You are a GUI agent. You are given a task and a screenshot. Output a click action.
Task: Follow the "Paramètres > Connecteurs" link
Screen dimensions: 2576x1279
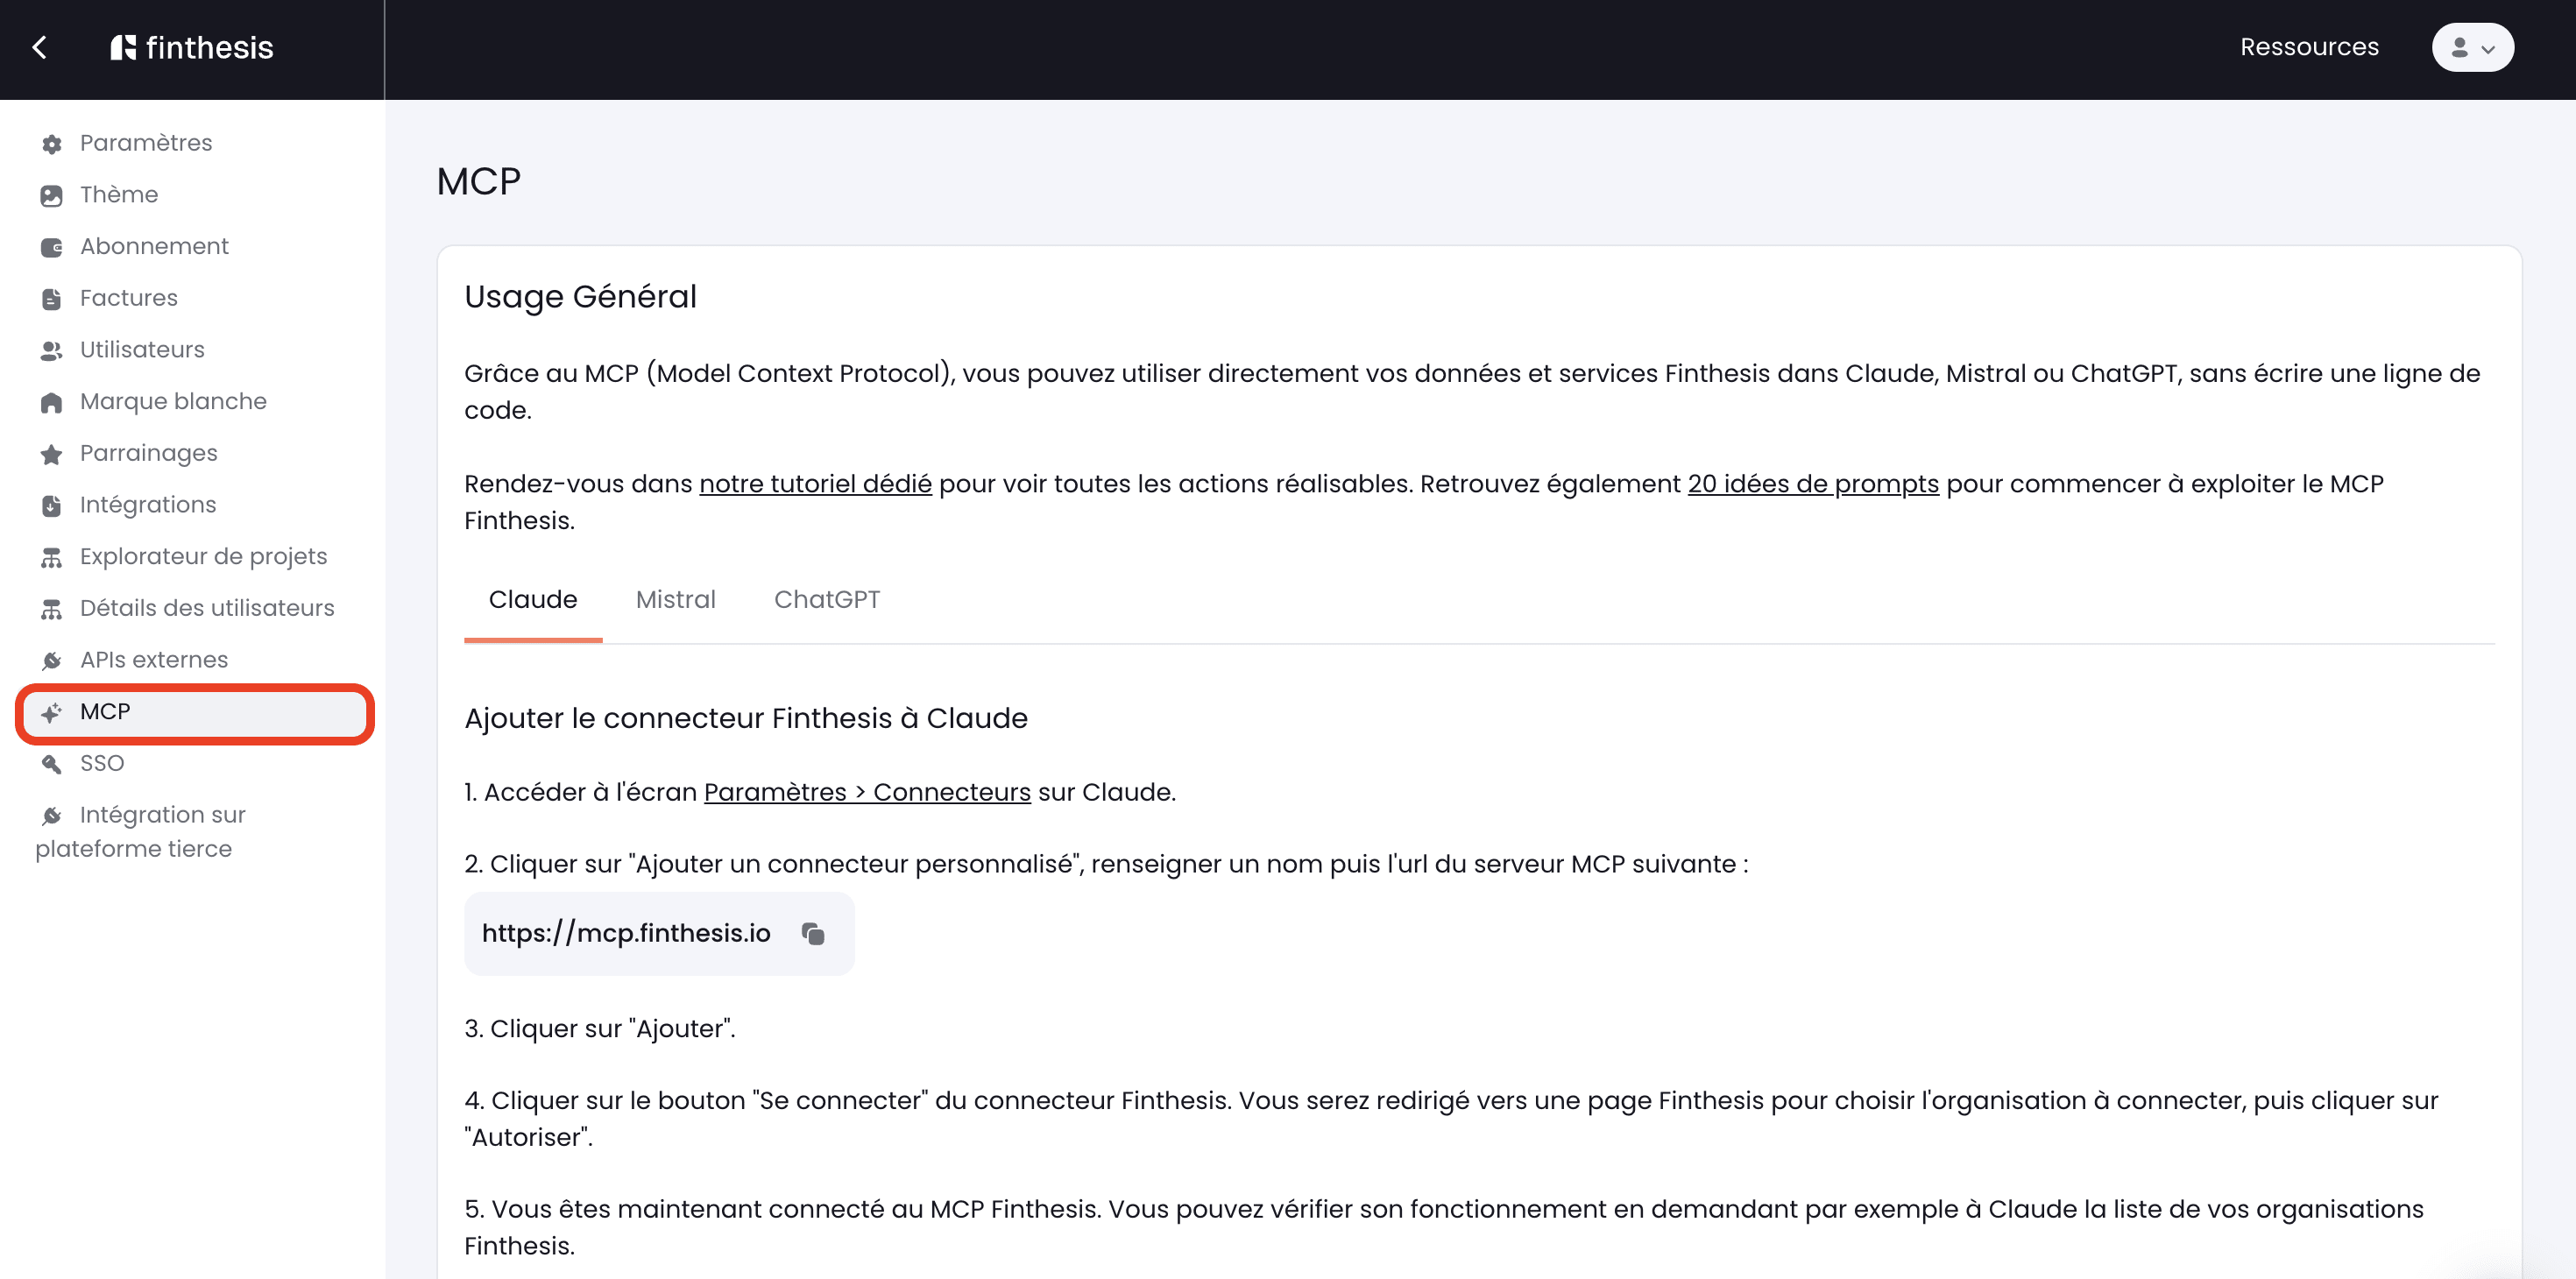click(867, 792)
